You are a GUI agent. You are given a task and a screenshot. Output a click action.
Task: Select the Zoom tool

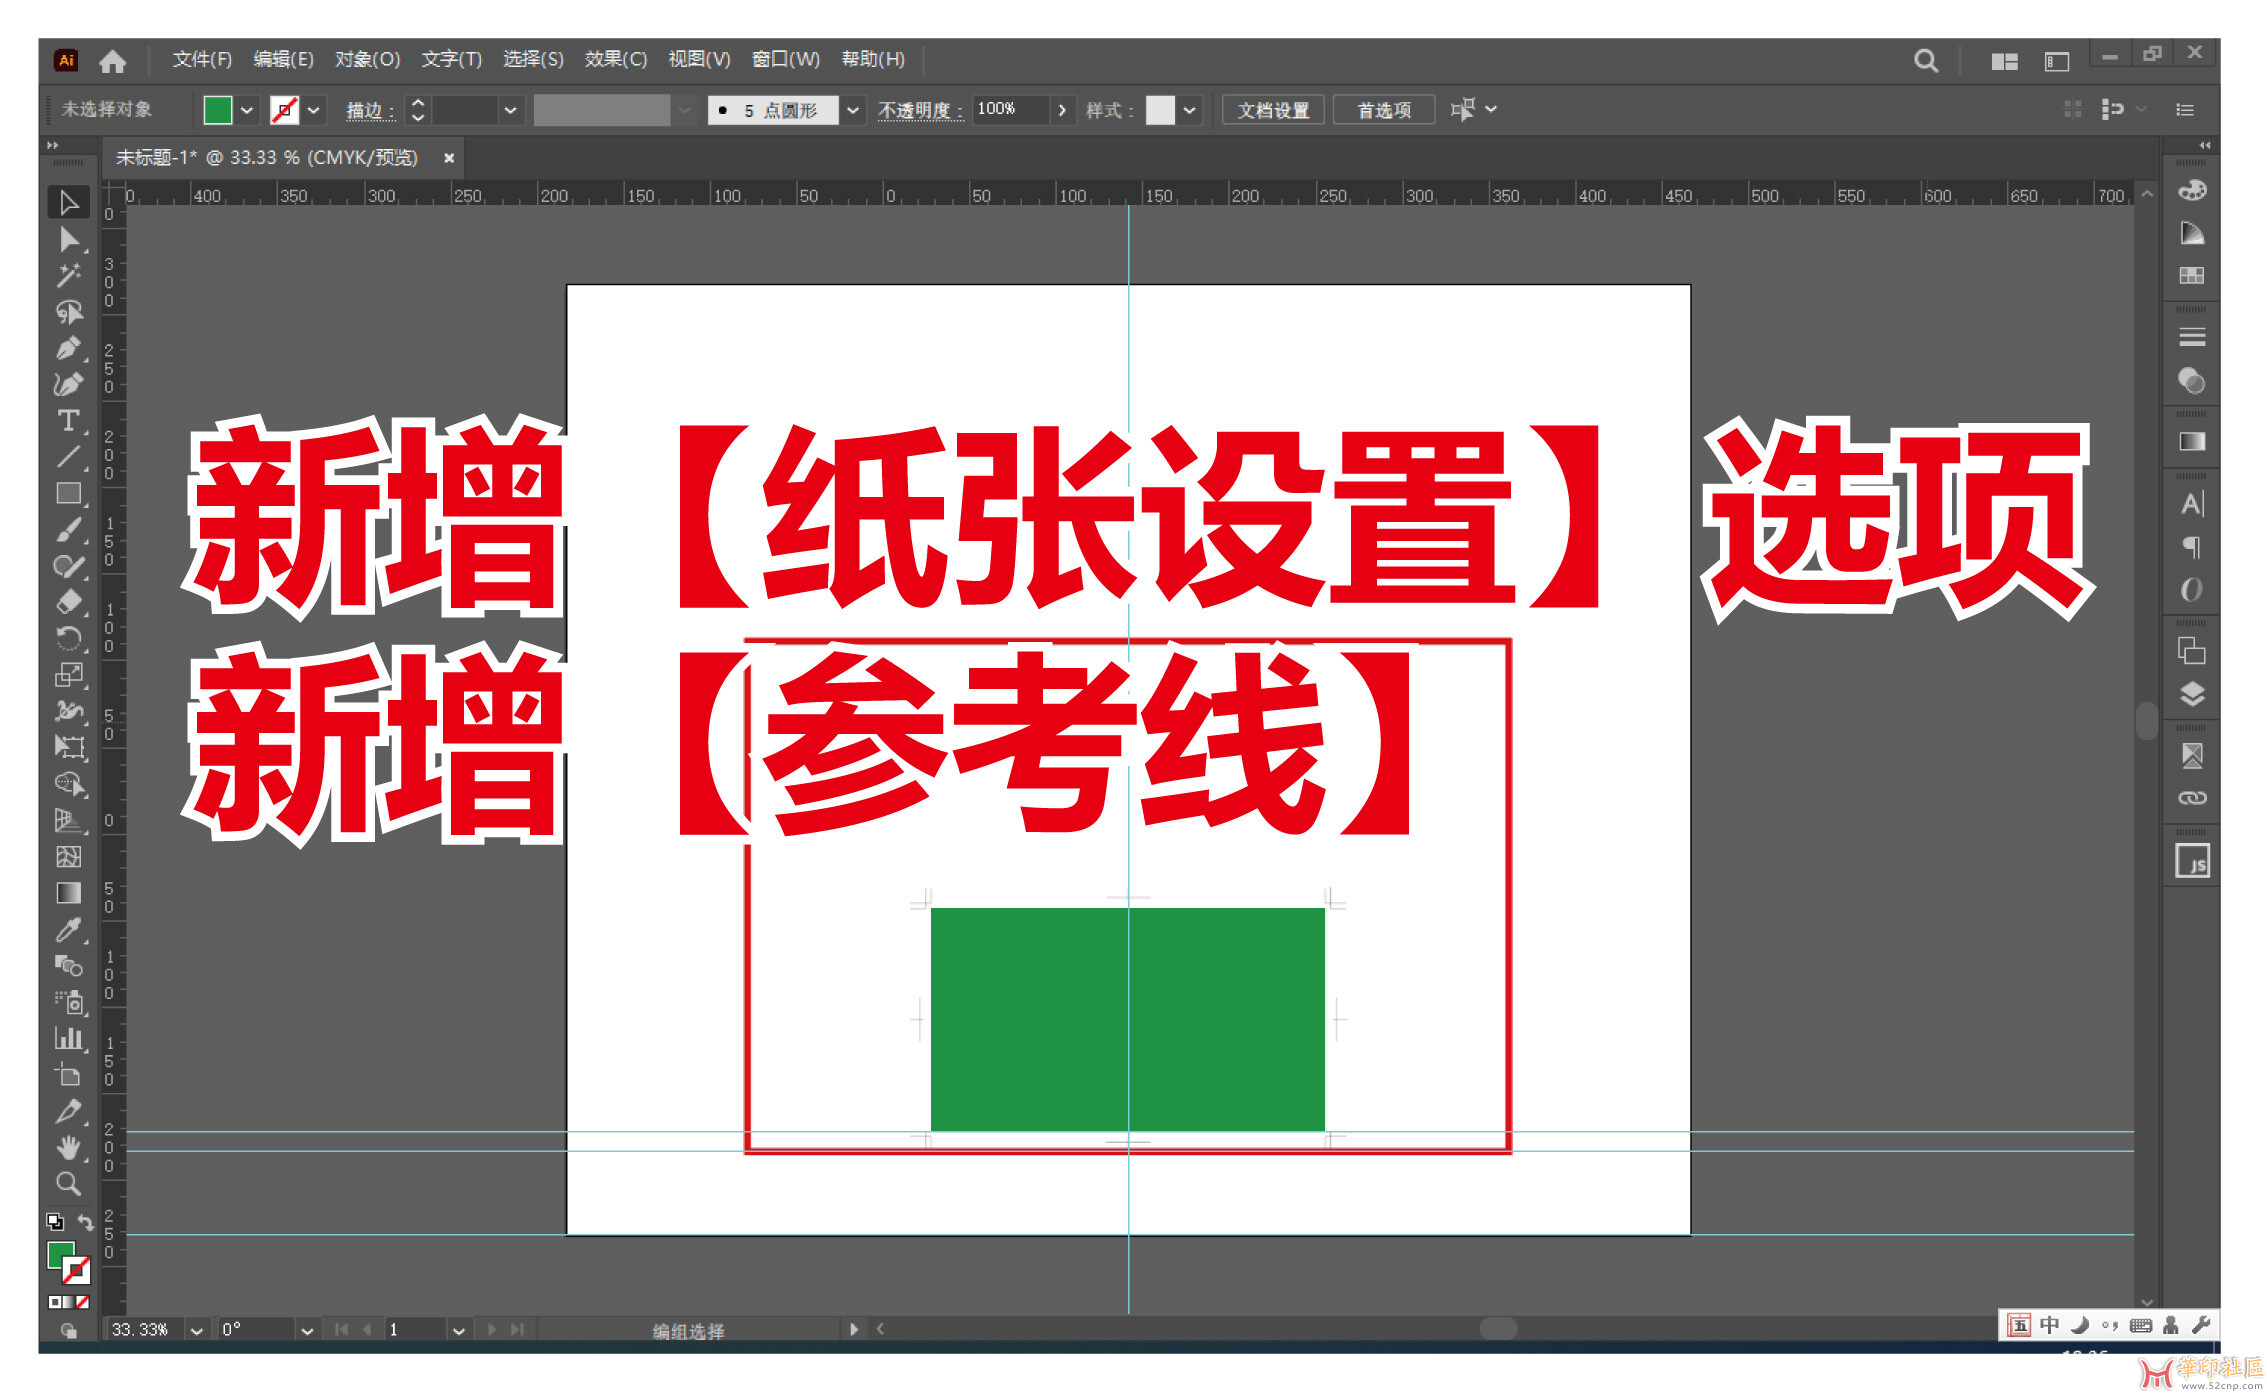point(68,1184)
